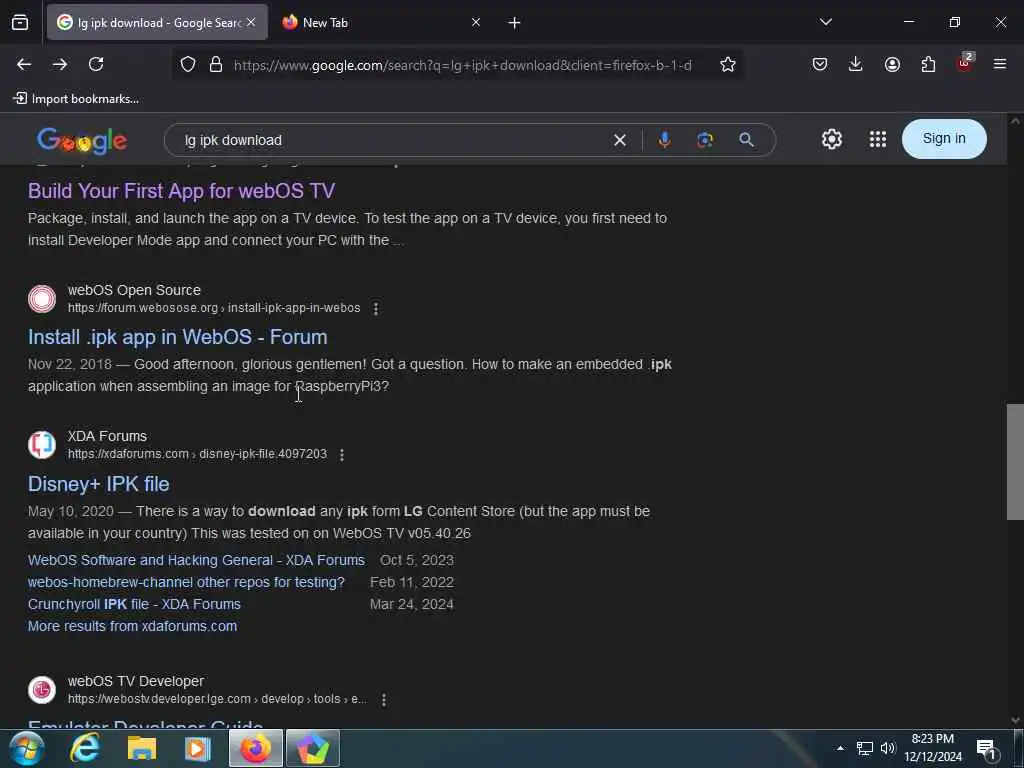Reload the current page
Viewport: 1024px width, 768px height.
(96, 64)
